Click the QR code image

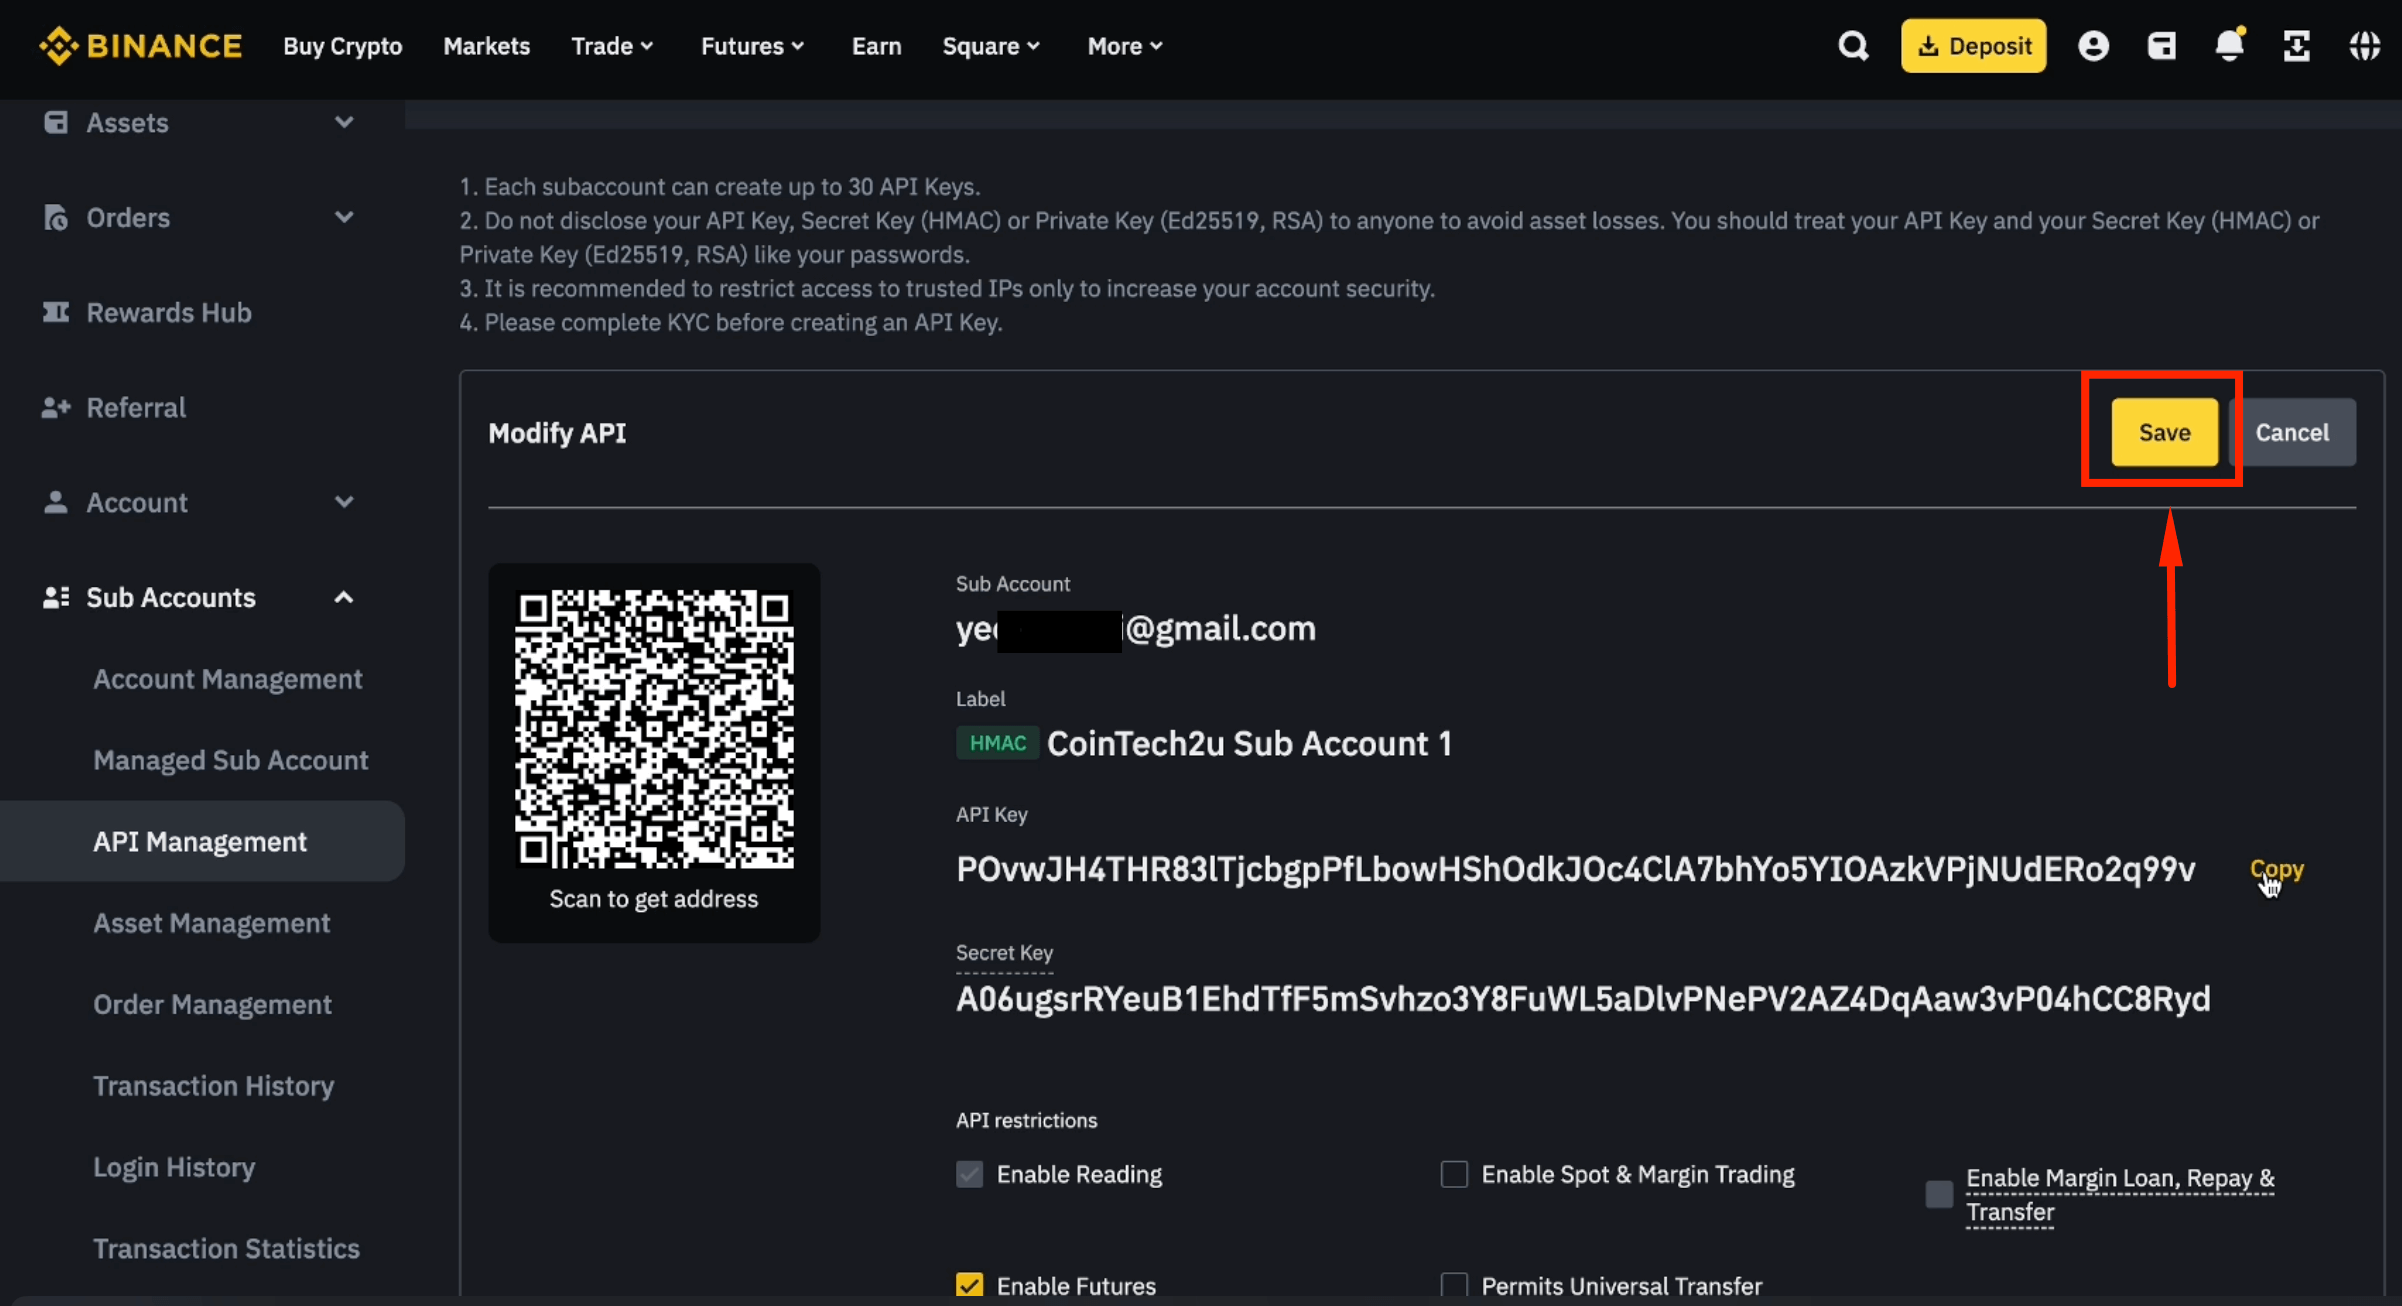[x=654, y=728]
